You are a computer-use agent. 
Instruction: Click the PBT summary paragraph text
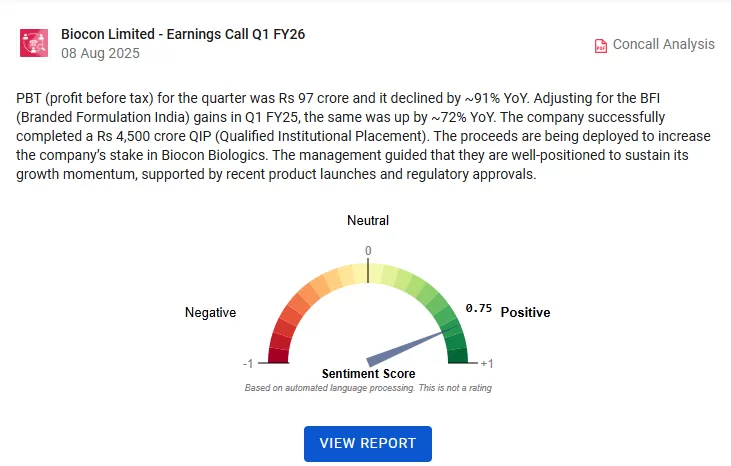click(365, 136)
